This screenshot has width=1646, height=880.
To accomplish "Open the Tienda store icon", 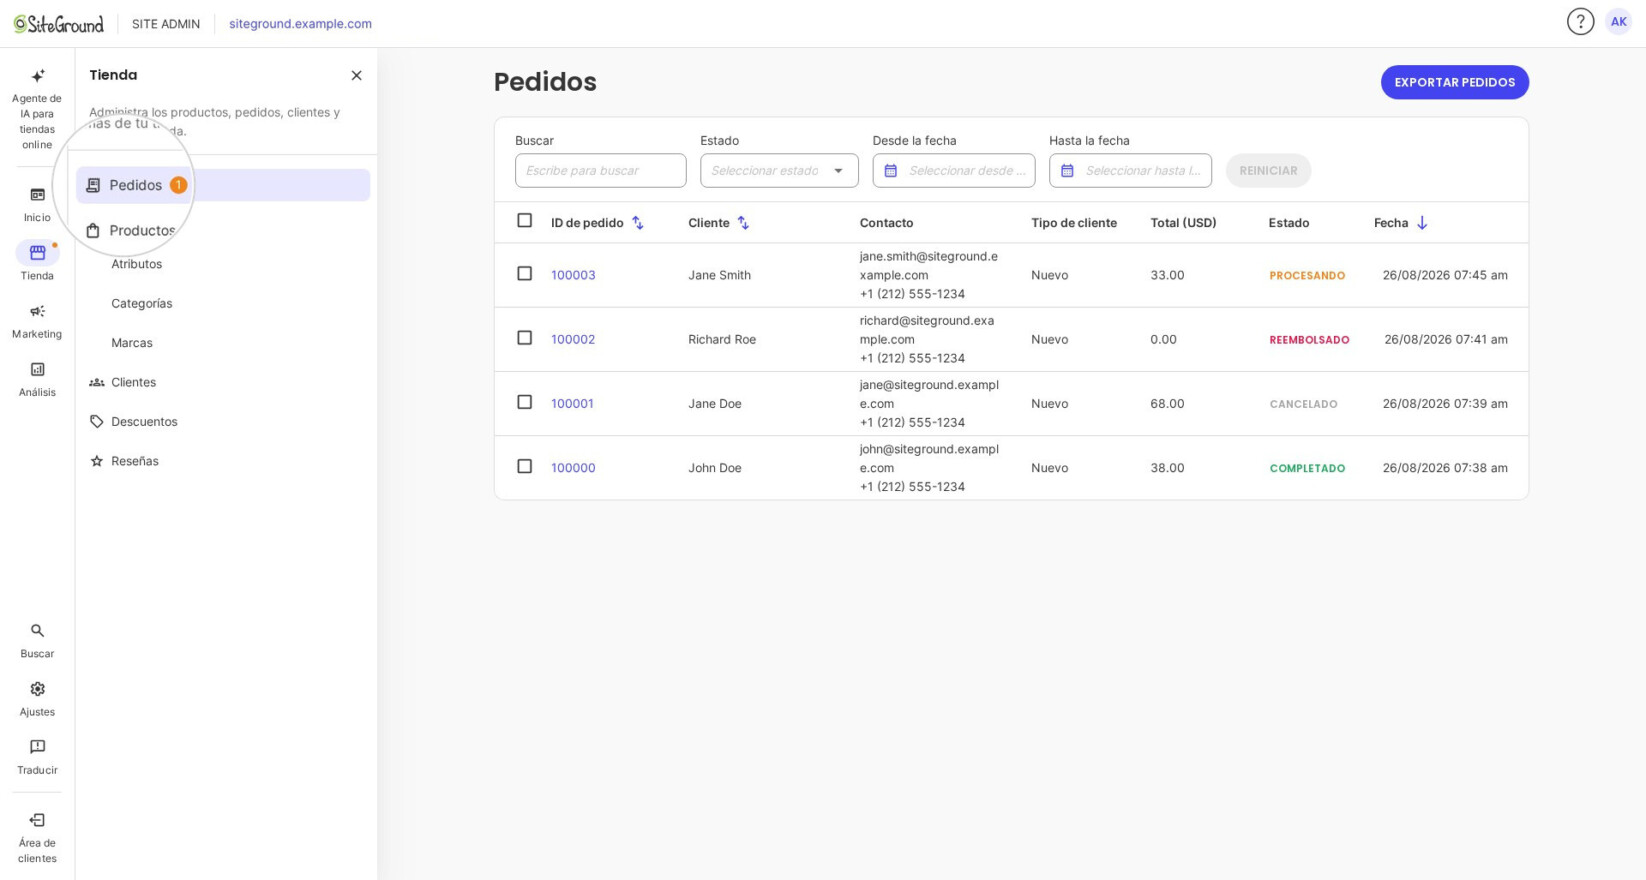I will point(37,253).
